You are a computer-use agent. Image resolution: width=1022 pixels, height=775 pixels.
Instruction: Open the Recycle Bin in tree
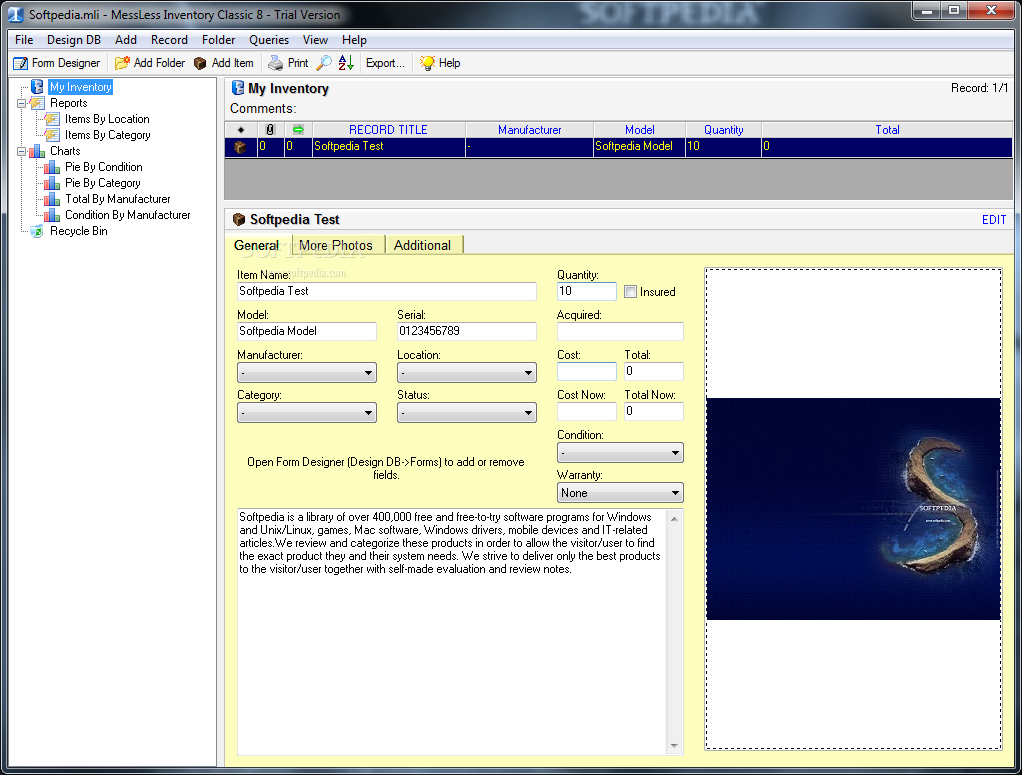coord(78,231)
